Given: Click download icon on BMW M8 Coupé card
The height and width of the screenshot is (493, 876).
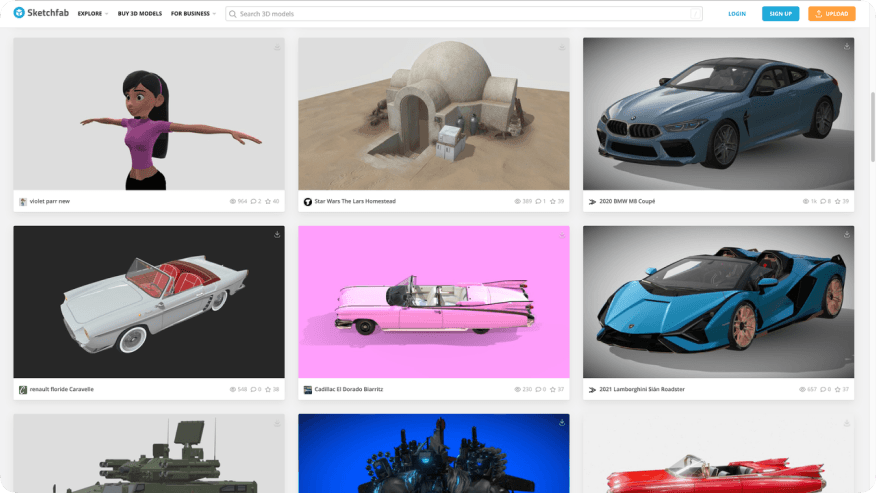Looking at the screenshot, I should pos(846,46).
